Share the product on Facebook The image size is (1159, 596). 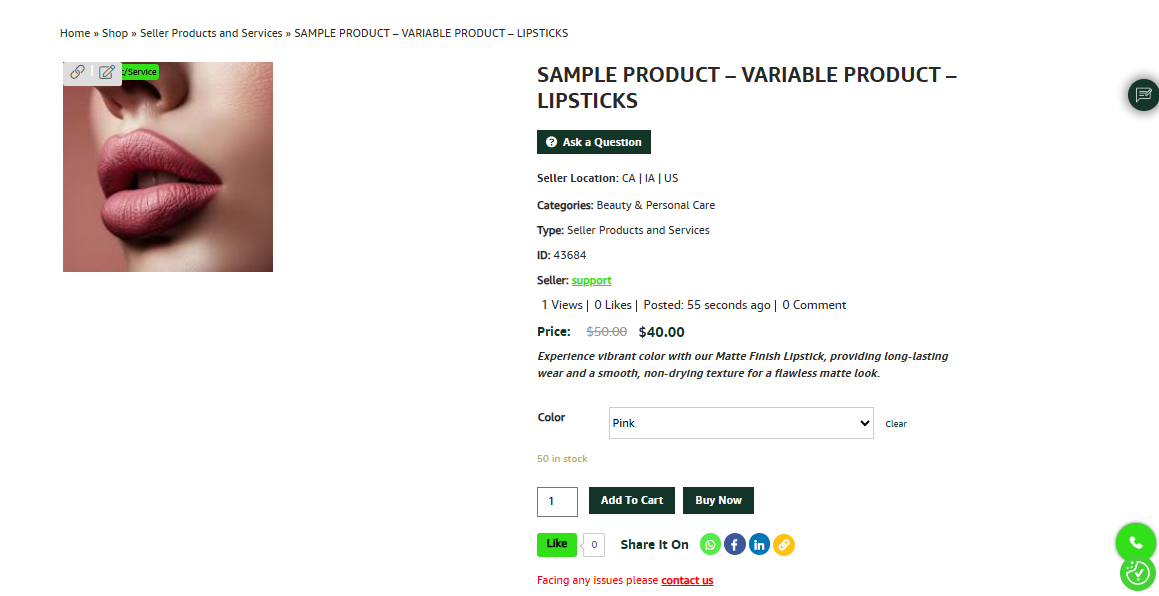[735, 545]
